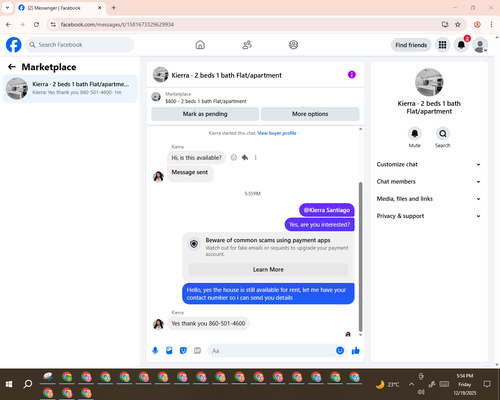Image resolution: width=500 pixels, height=400 pixels.
Task: Open More options for the listing
Action: (310, 114)
